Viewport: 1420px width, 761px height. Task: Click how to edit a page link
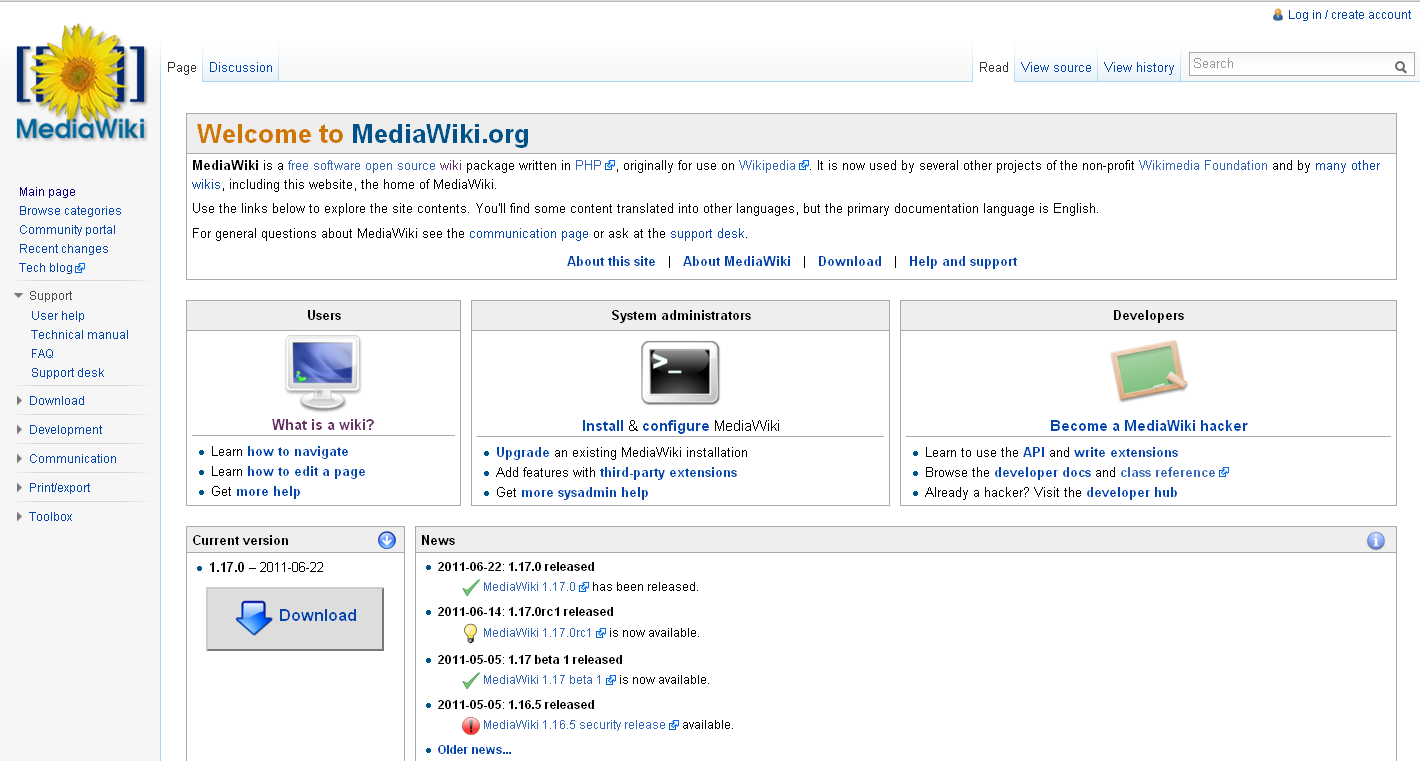[306, 472]
